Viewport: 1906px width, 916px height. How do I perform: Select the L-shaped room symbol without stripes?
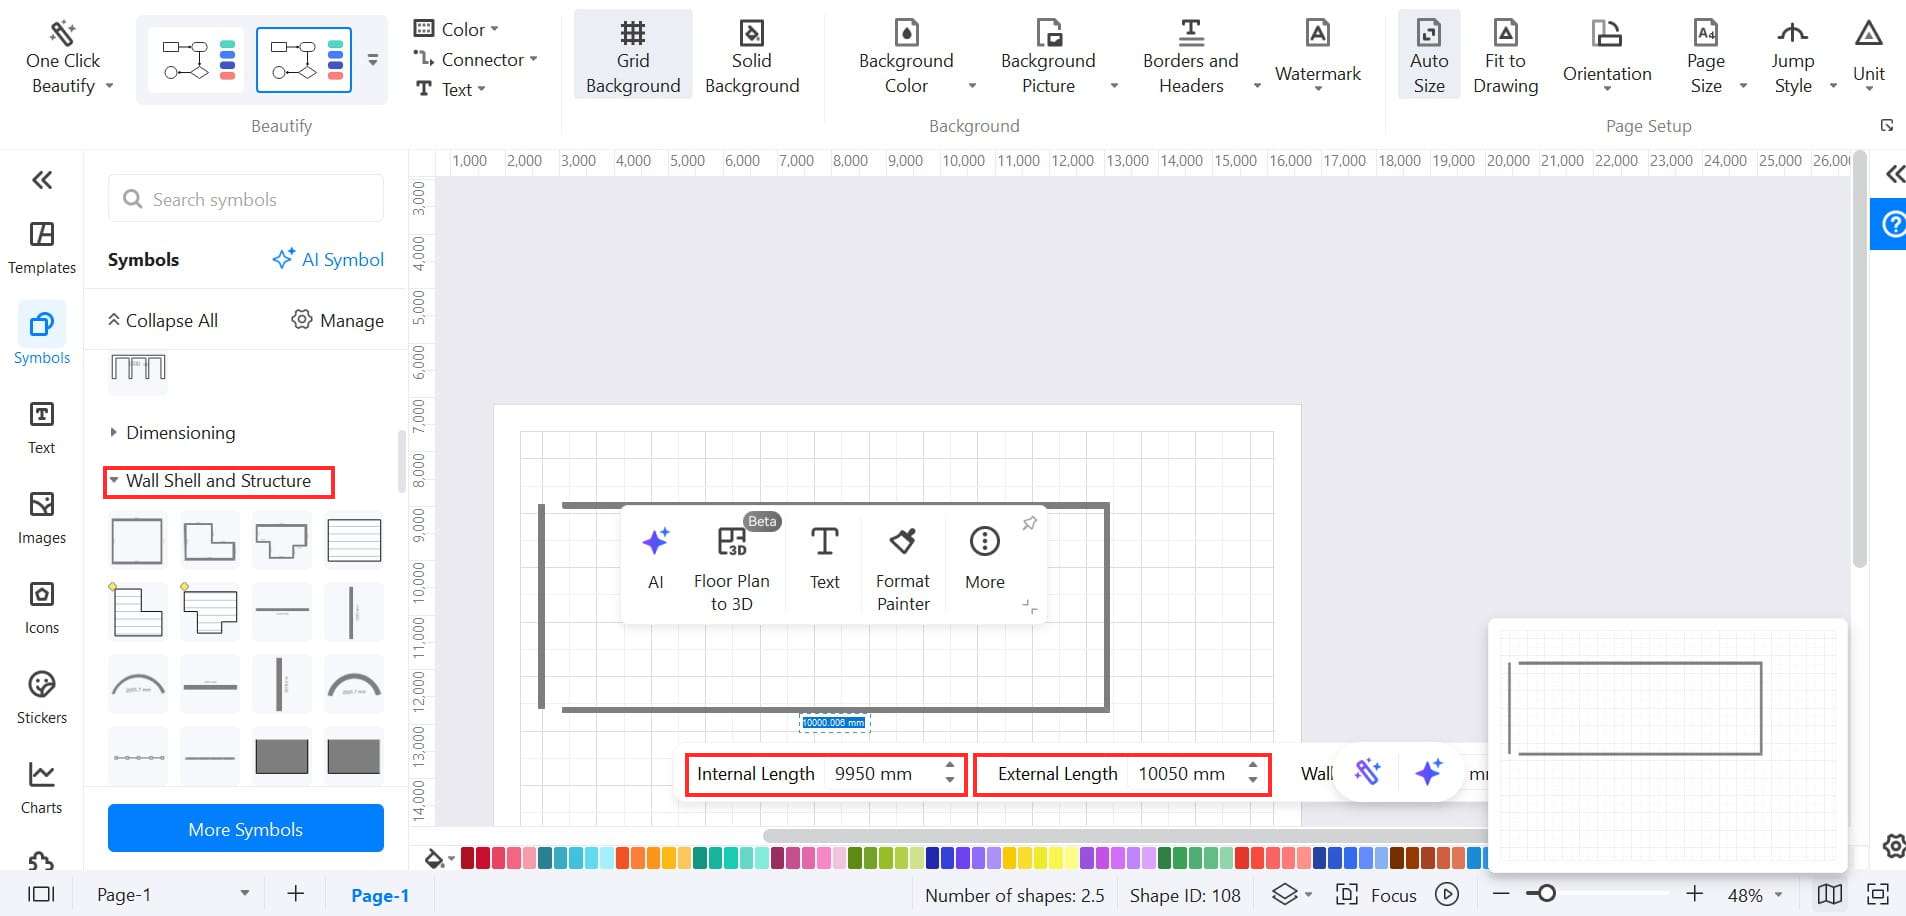[x=210, y=540]
